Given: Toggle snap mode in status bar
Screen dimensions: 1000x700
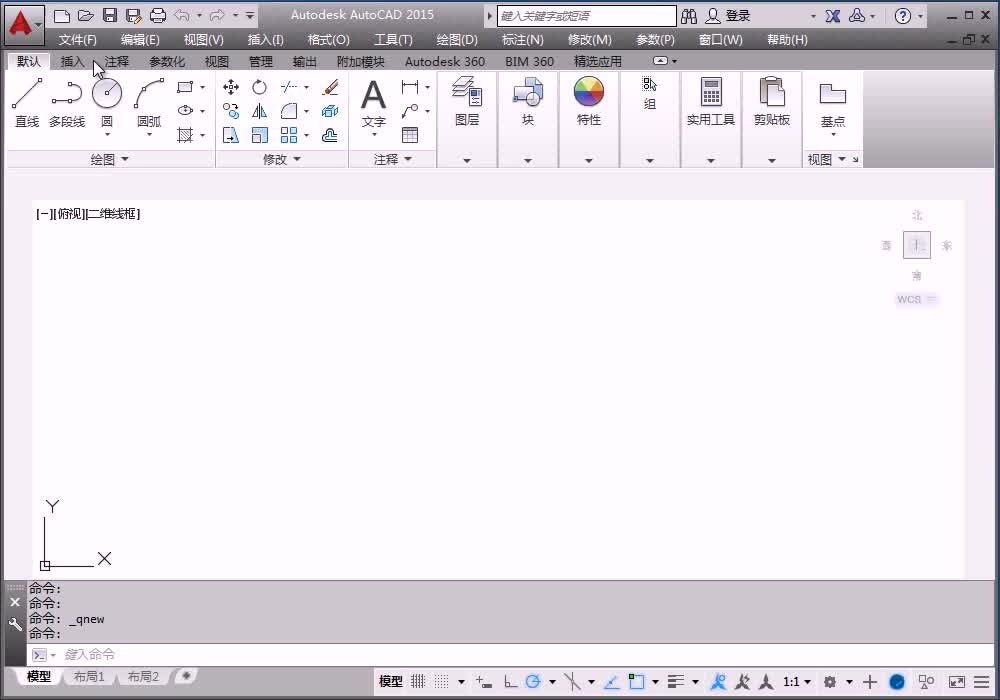Looking at the screenshot, I should (441, 682).
